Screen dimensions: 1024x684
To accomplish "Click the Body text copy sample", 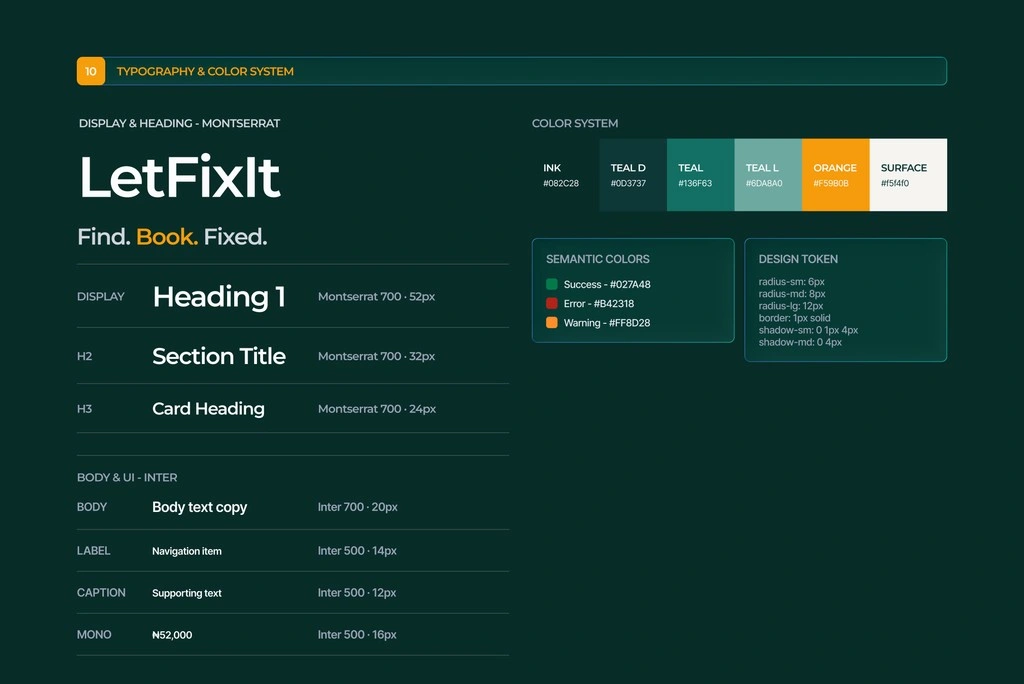I will click(x=200, y=507).
